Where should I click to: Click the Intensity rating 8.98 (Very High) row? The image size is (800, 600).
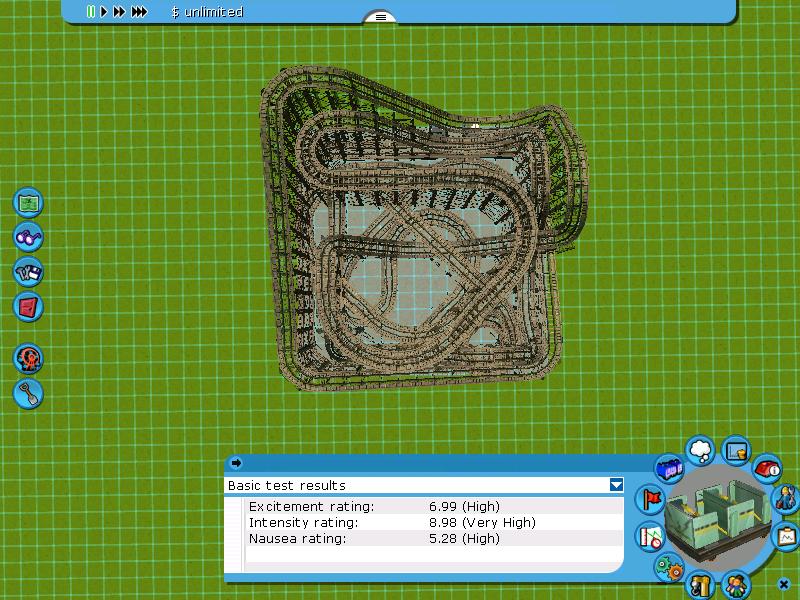click(434, 522)
